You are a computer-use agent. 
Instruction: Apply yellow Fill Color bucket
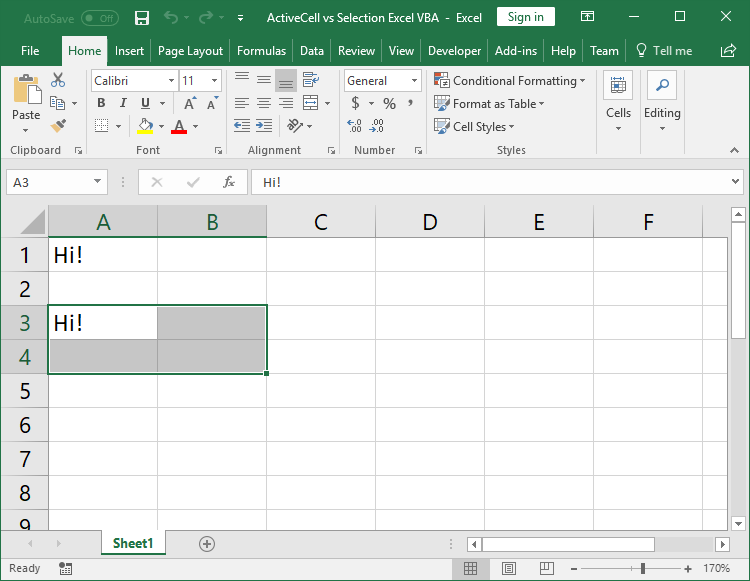145,126
